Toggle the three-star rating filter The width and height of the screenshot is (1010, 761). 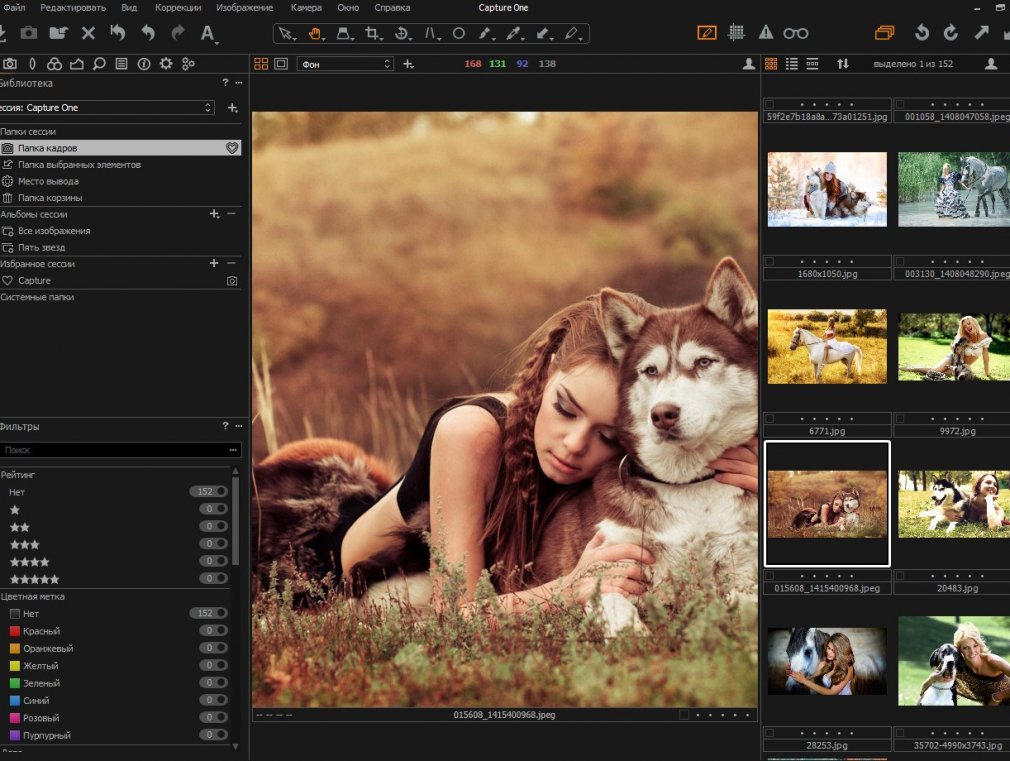pos(213,544)
